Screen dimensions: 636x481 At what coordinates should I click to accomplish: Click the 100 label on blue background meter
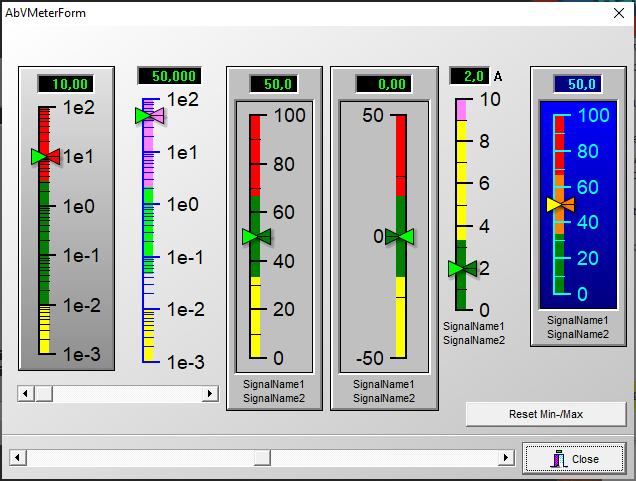coord(594,115)
